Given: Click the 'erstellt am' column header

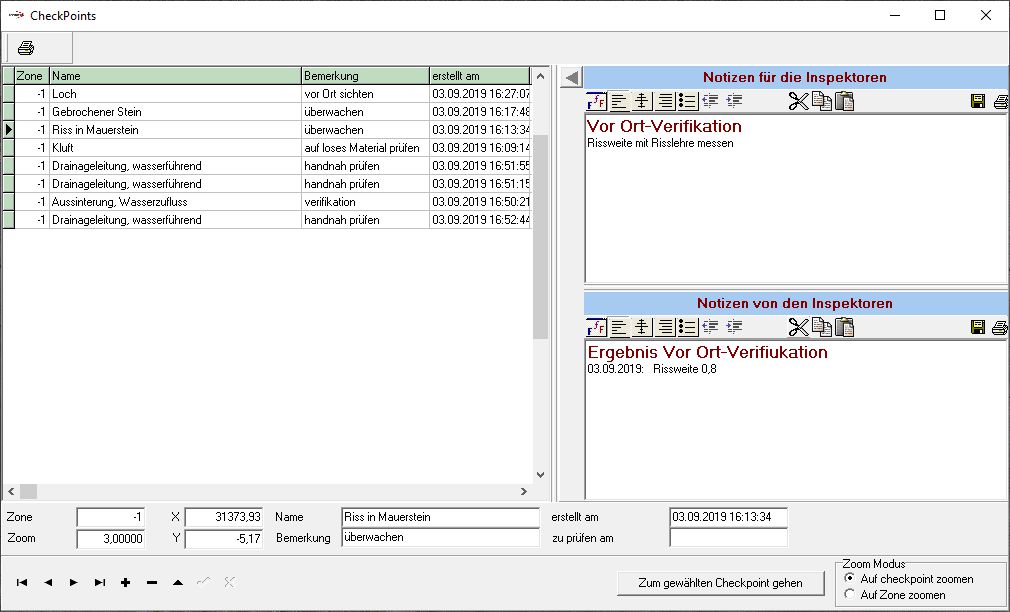Looking at the screenshot, I should (x=478, y=76).
